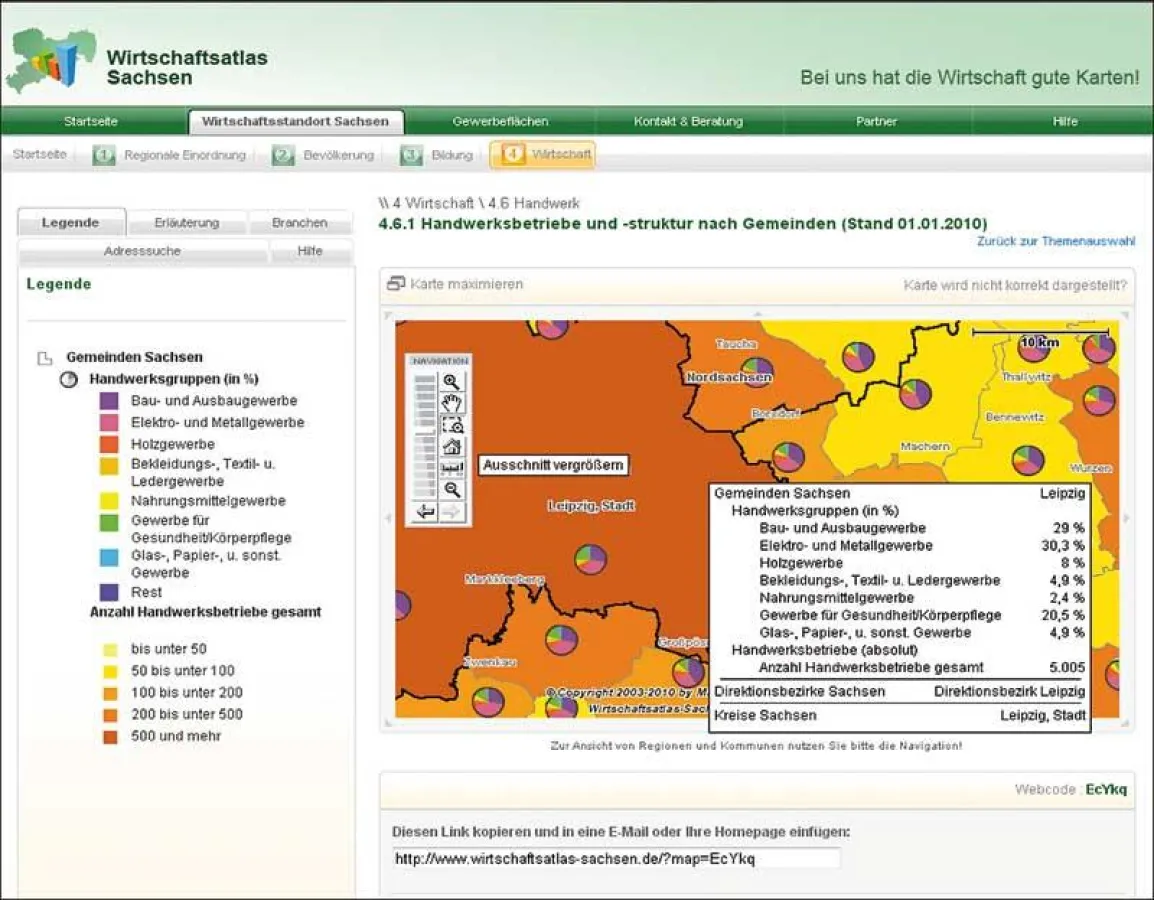This screenshot has width=1154, height=900.
Task: Select the zoom-in magnifier tool
Action: (x=452, y=382)
